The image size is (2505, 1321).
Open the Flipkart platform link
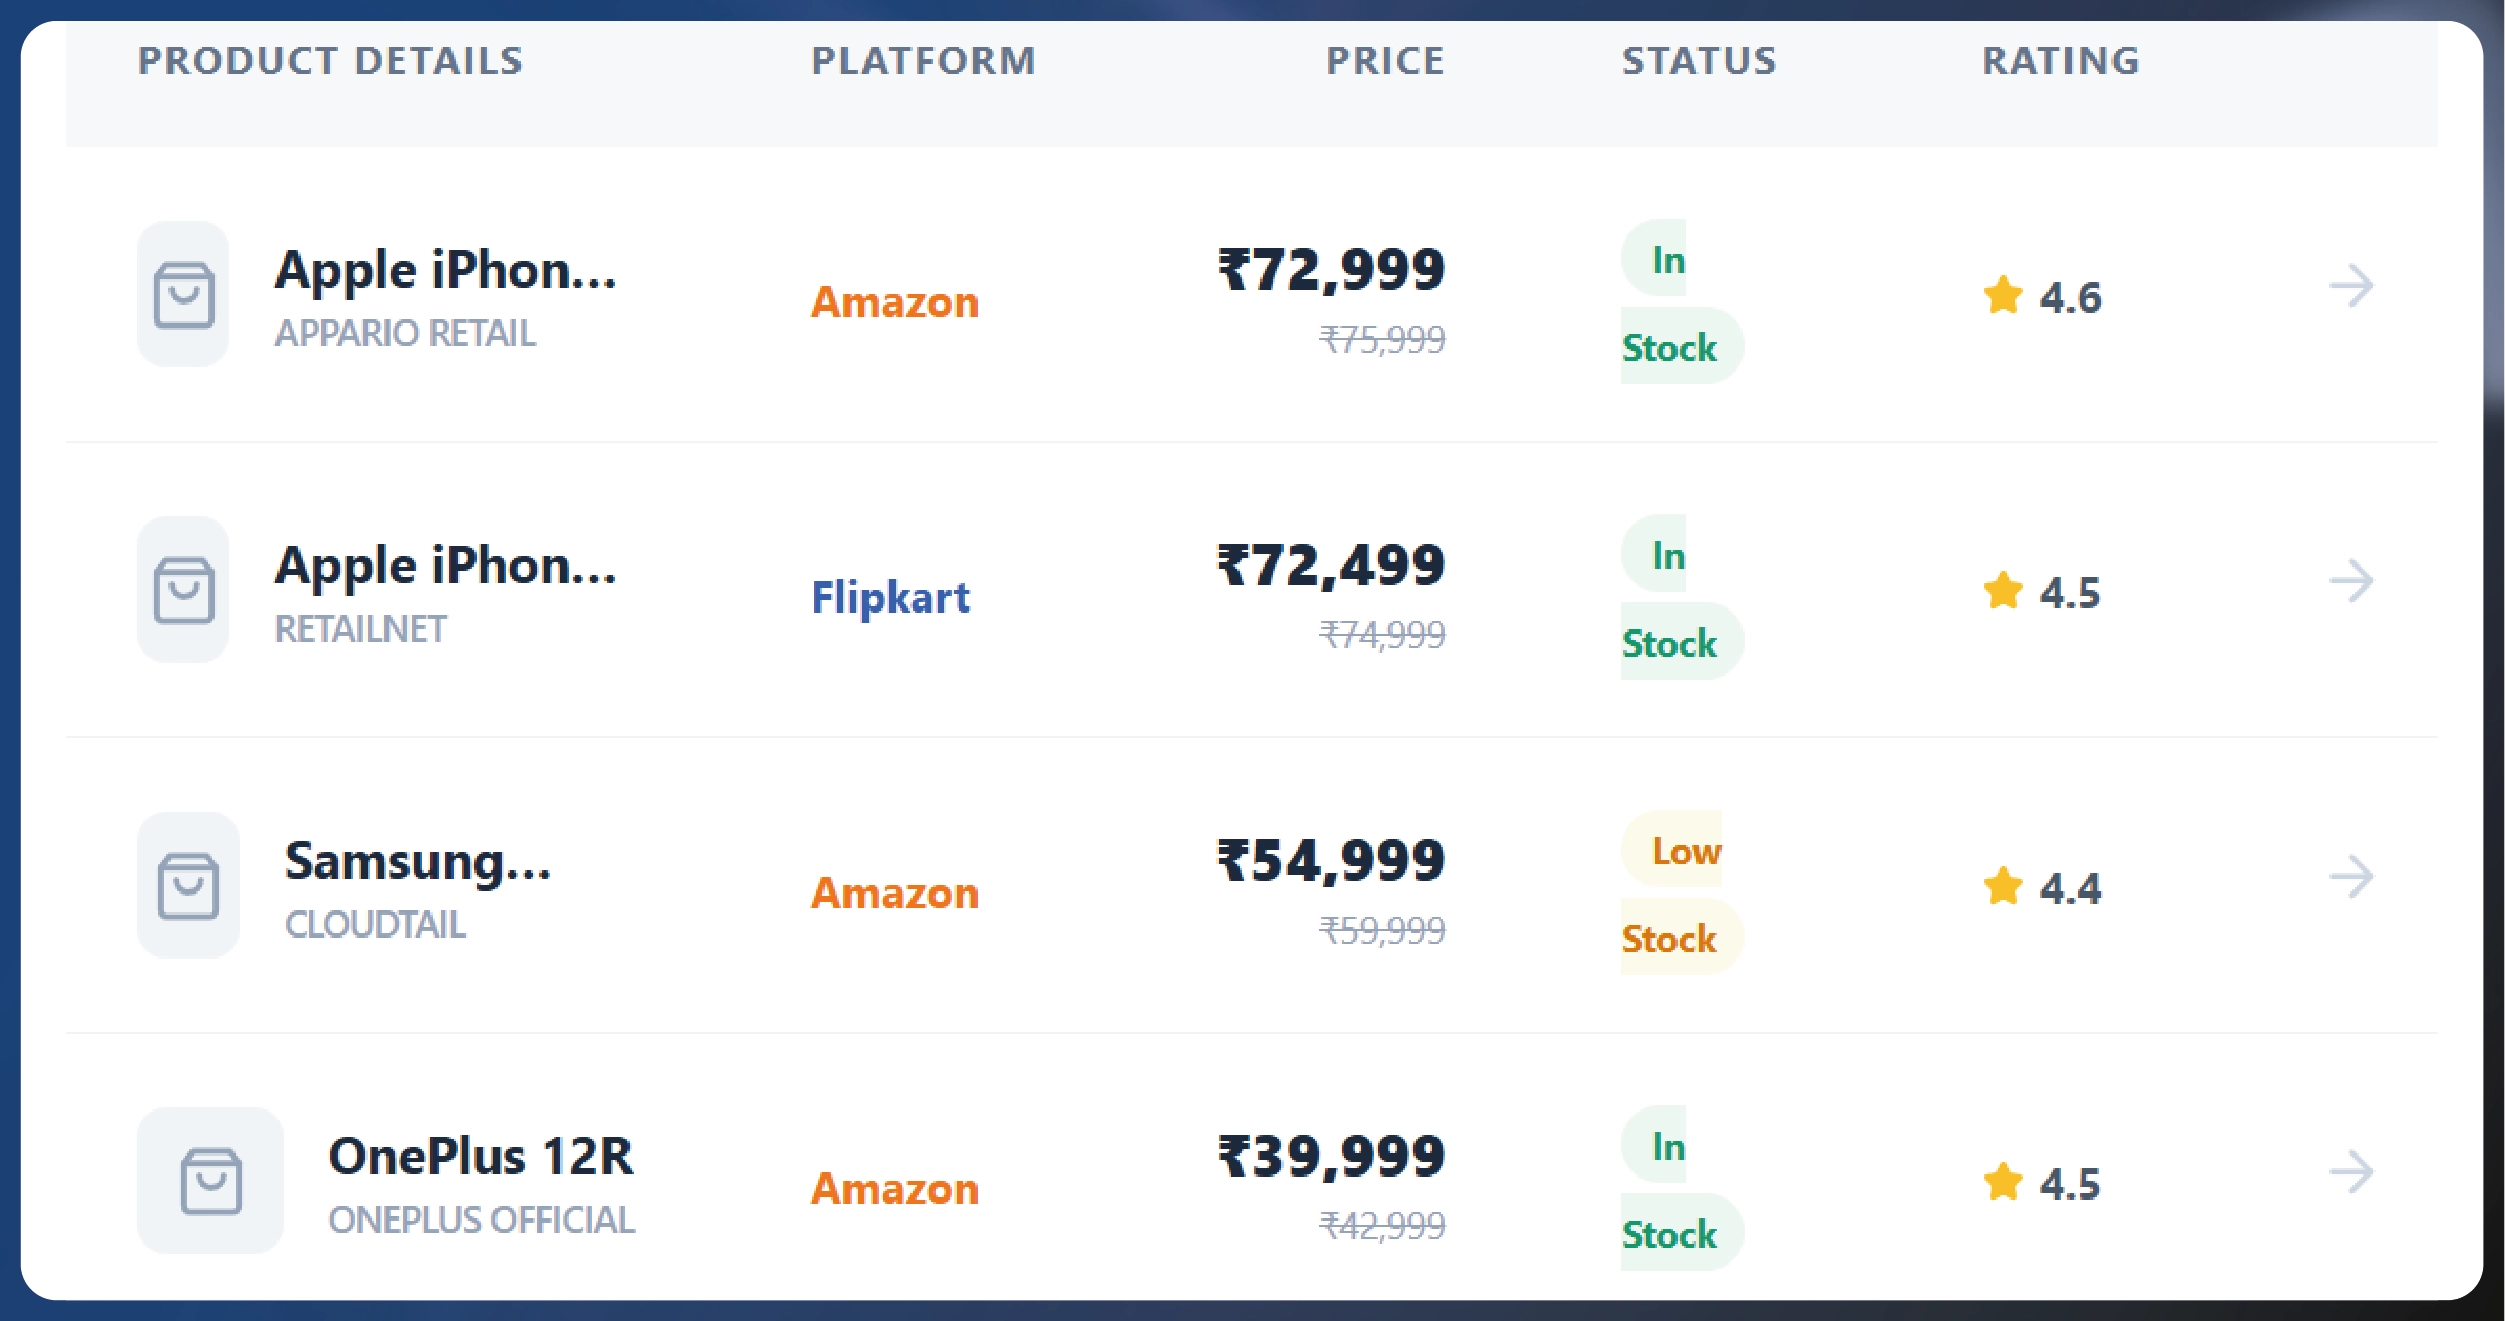pyautogui.click(x=890, y=597)
